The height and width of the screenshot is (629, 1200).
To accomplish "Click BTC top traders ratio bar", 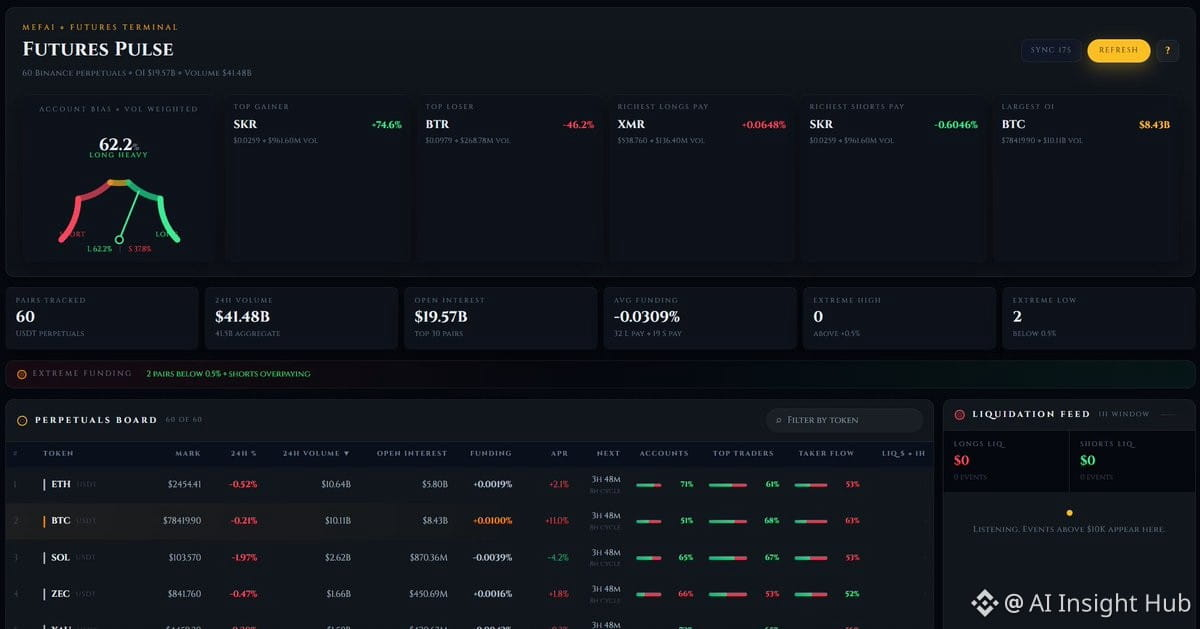I will (729, 521).
